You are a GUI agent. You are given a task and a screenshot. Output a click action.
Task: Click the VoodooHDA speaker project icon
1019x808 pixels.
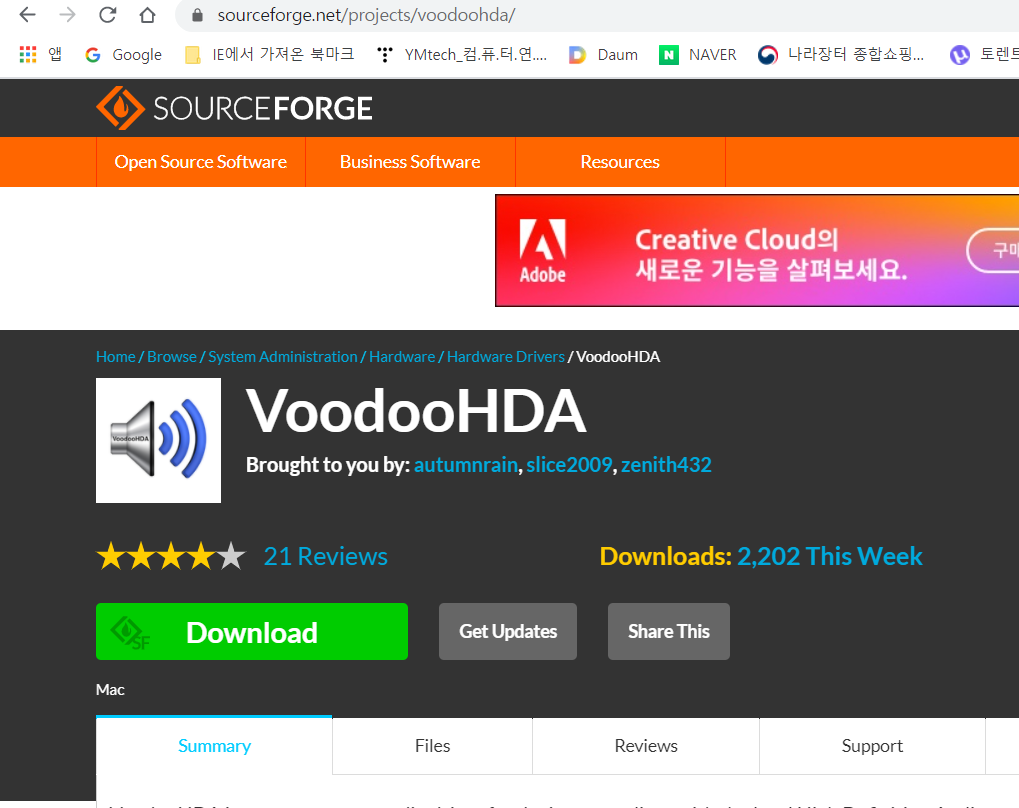pyautogui.click(x=159, y=440)
